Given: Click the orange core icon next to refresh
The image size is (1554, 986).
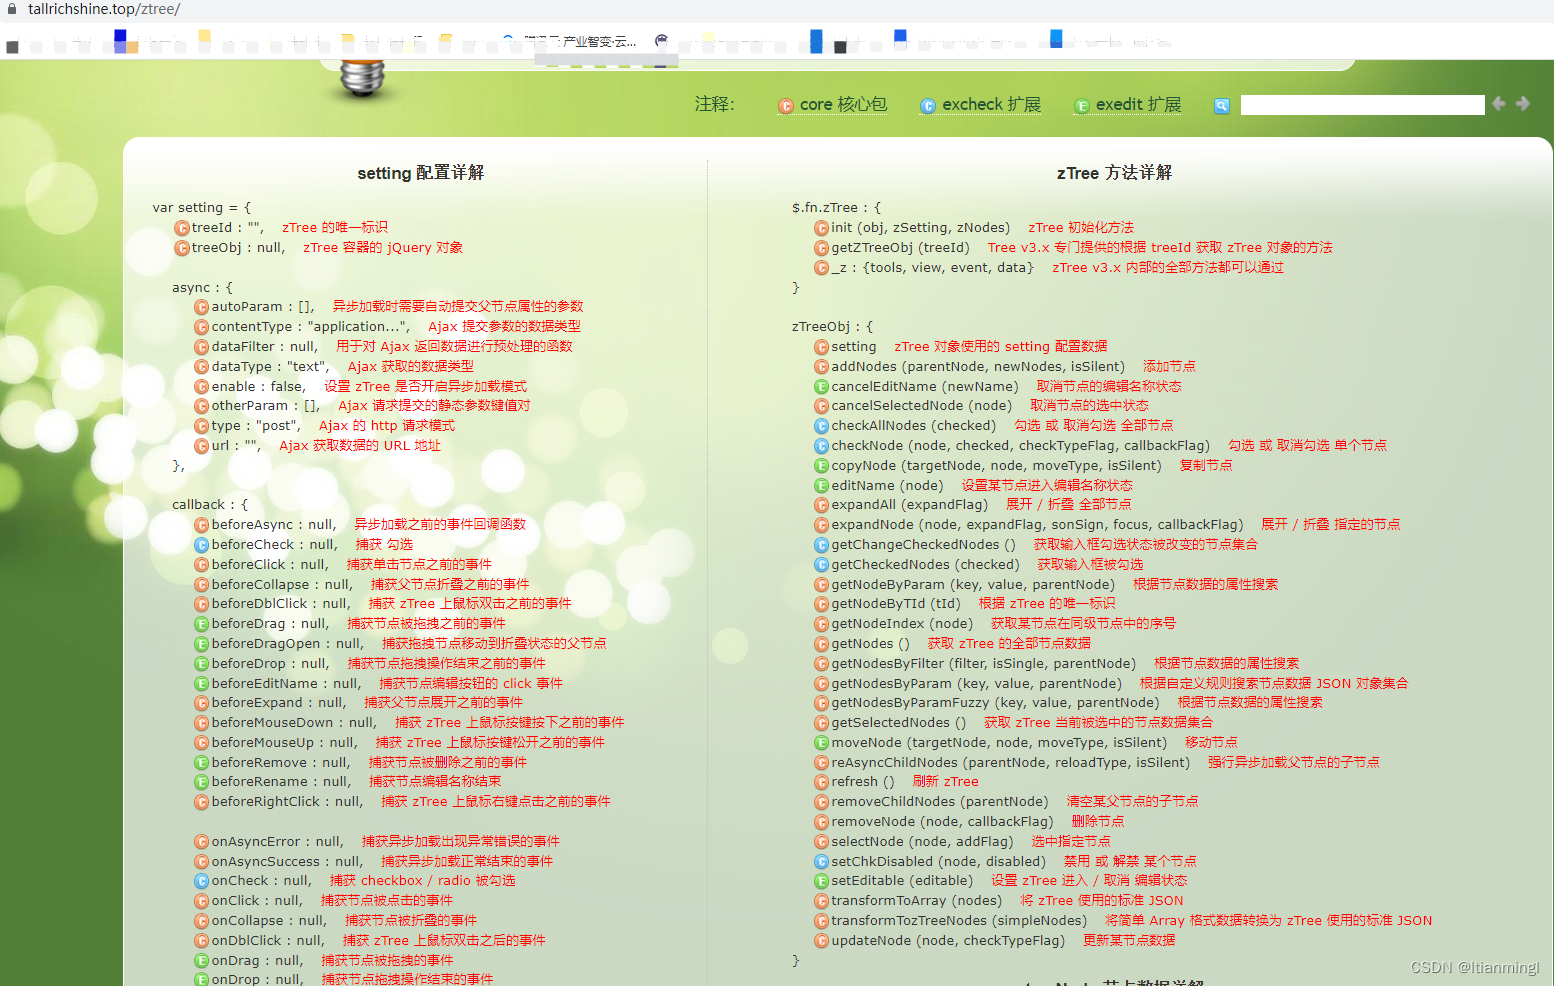Looking at the screenshot, I should (821, 782).
